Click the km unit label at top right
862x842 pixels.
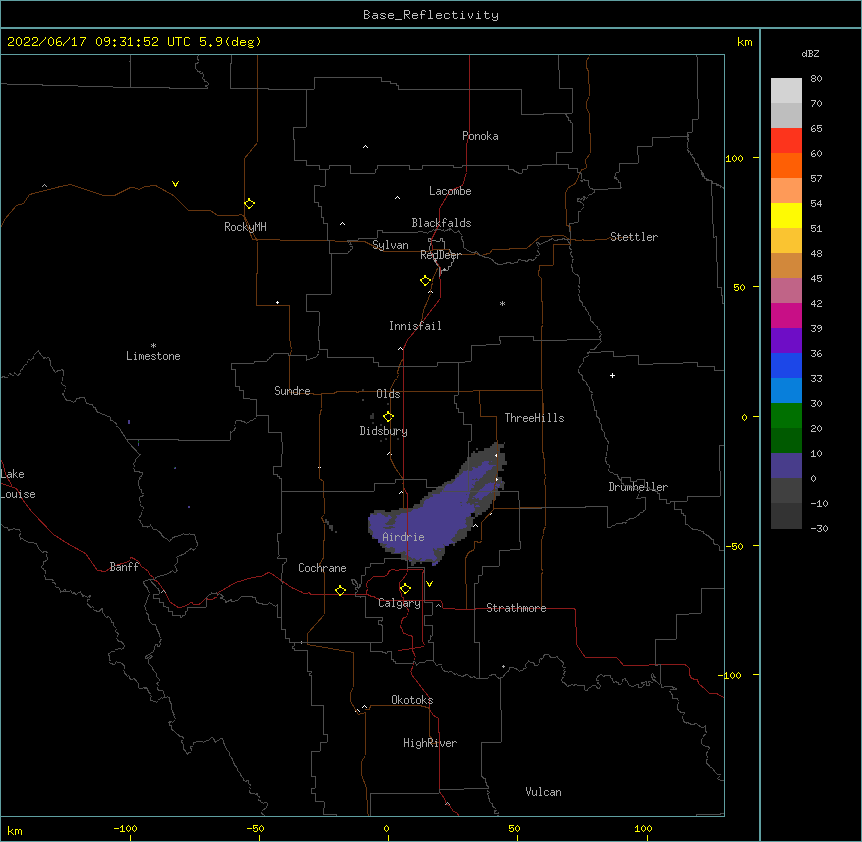pos(744,42)
